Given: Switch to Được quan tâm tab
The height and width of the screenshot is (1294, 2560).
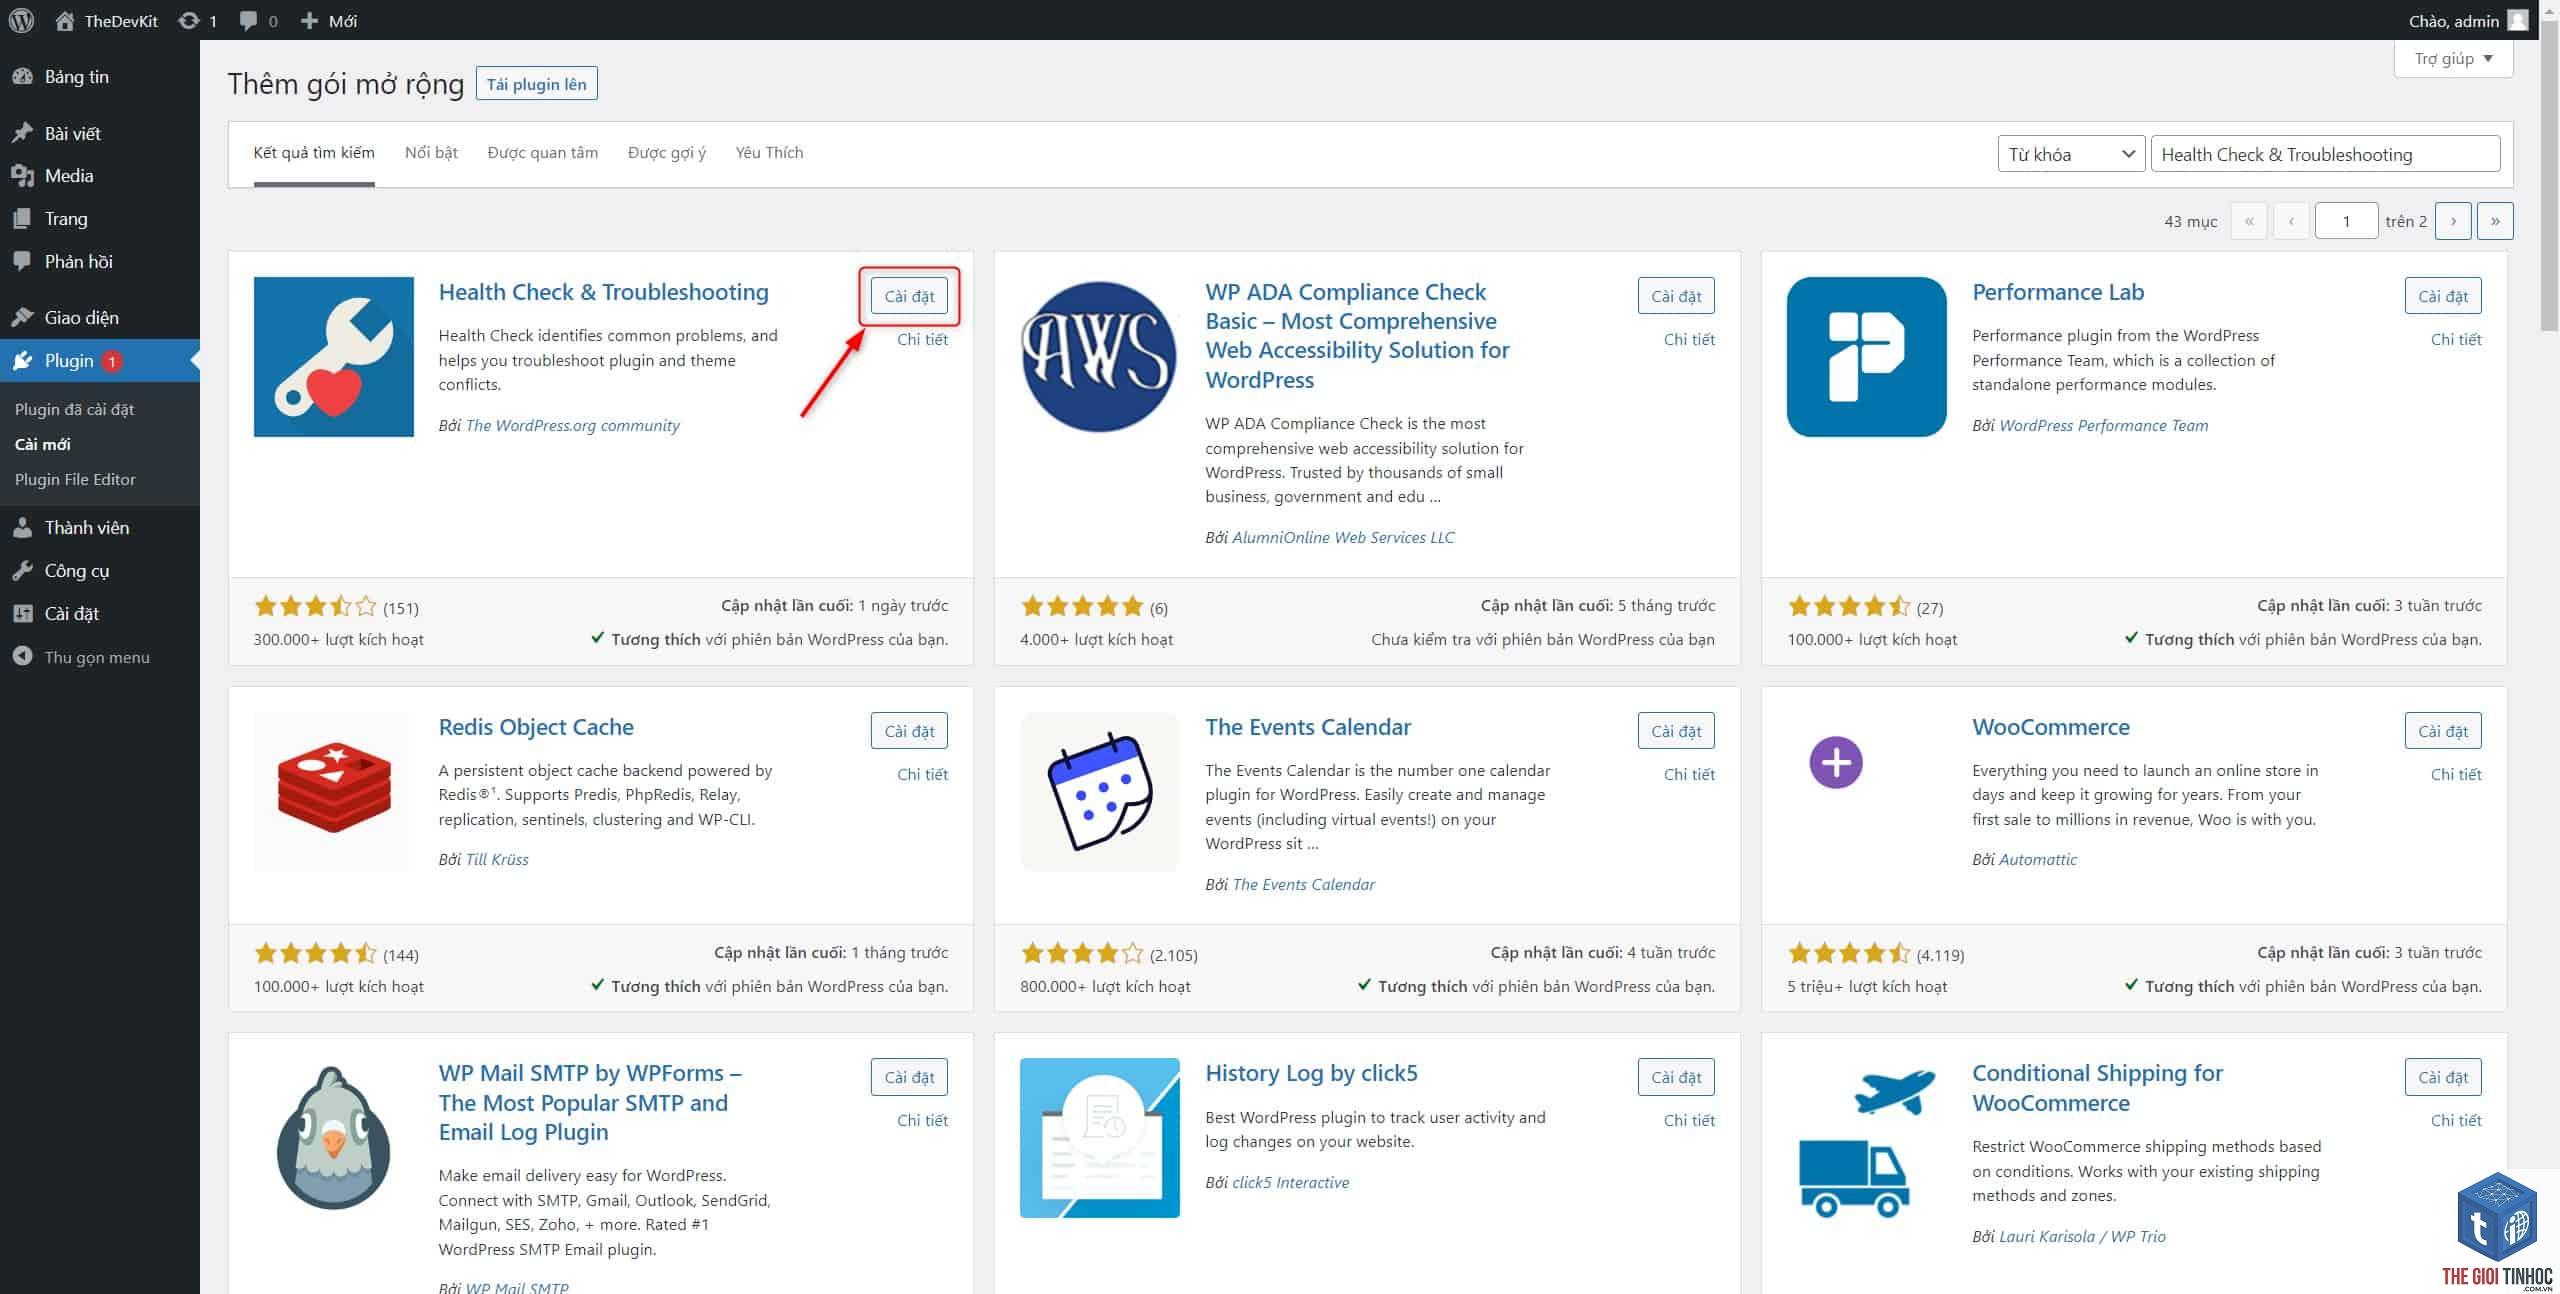Looking at the screenshot, I should pos(543,153).
